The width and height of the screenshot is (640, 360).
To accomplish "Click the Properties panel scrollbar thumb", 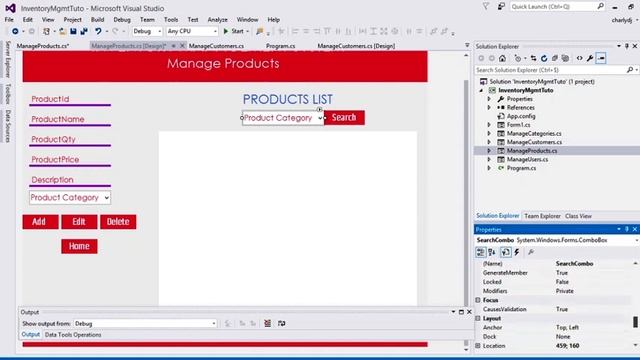I will pyautogui.click(x=635, y=322).
